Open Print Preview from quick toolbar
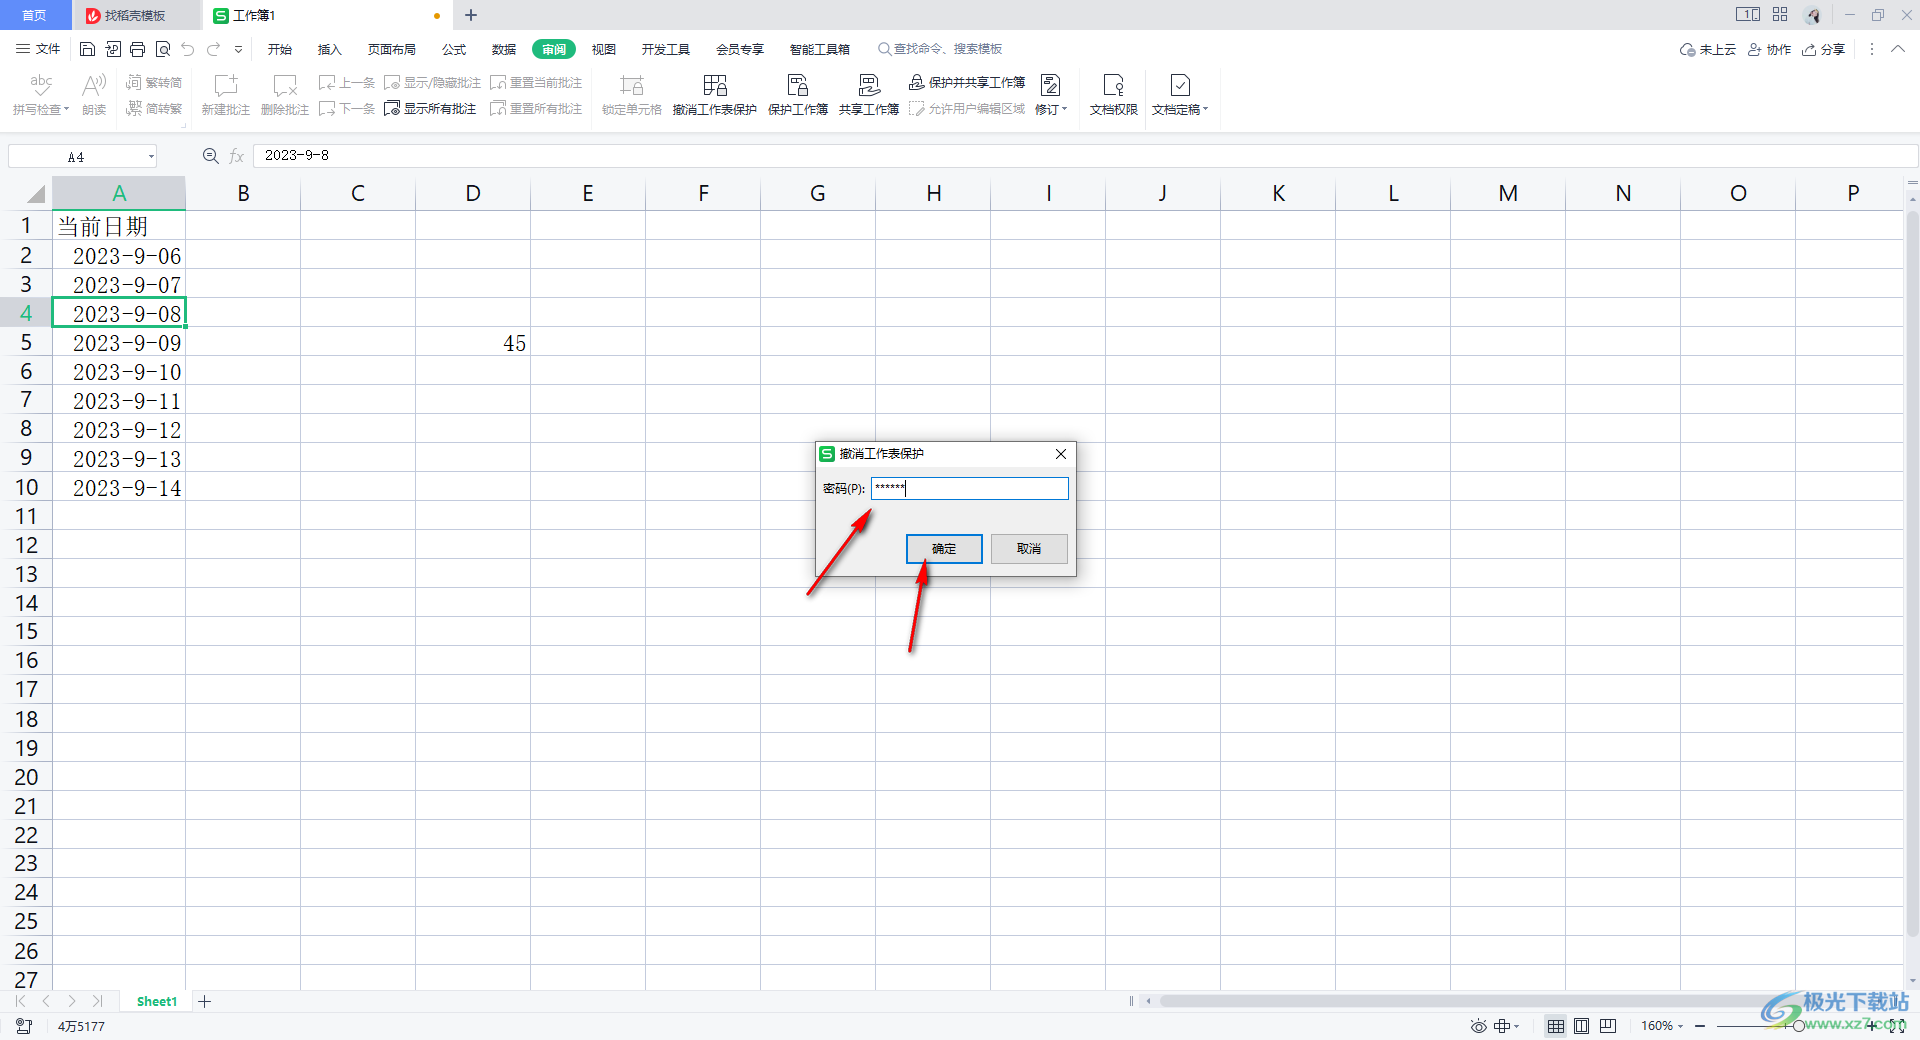Image resolution: width=1920 pixels, height=1040 pixels. (163, 49)
